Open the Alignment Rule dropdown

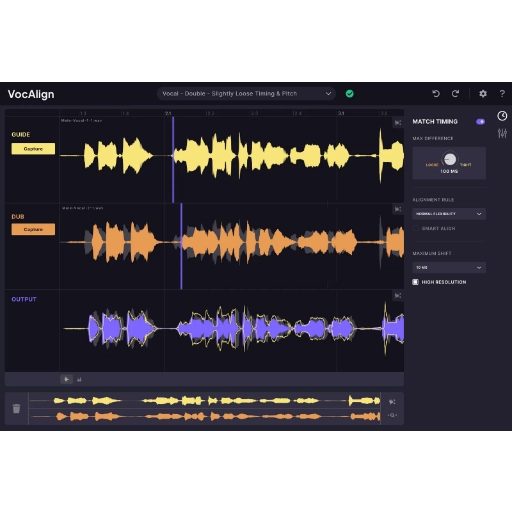click(449, 214)
